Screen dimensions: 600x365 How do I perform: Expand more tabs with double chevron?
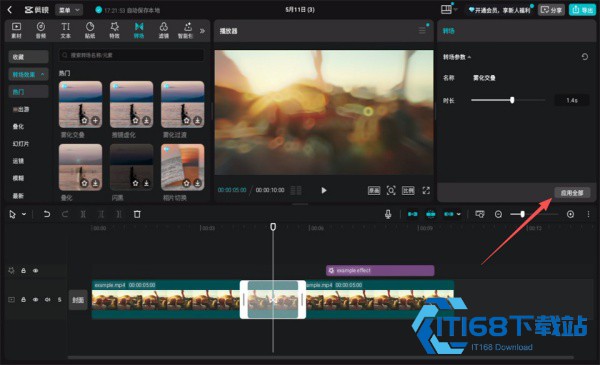click(x=202, y=31)
